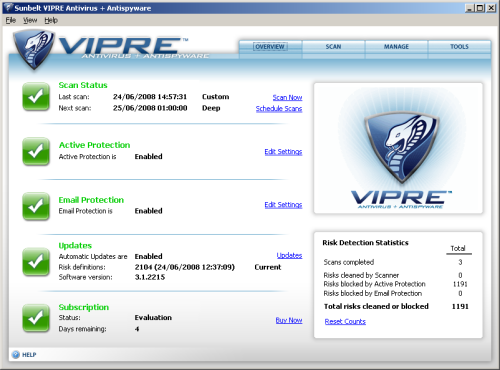This screenshot has height=370, width=500.
Task: Click the Subscription green checkmark icon
Action: [x=36, y=318]
